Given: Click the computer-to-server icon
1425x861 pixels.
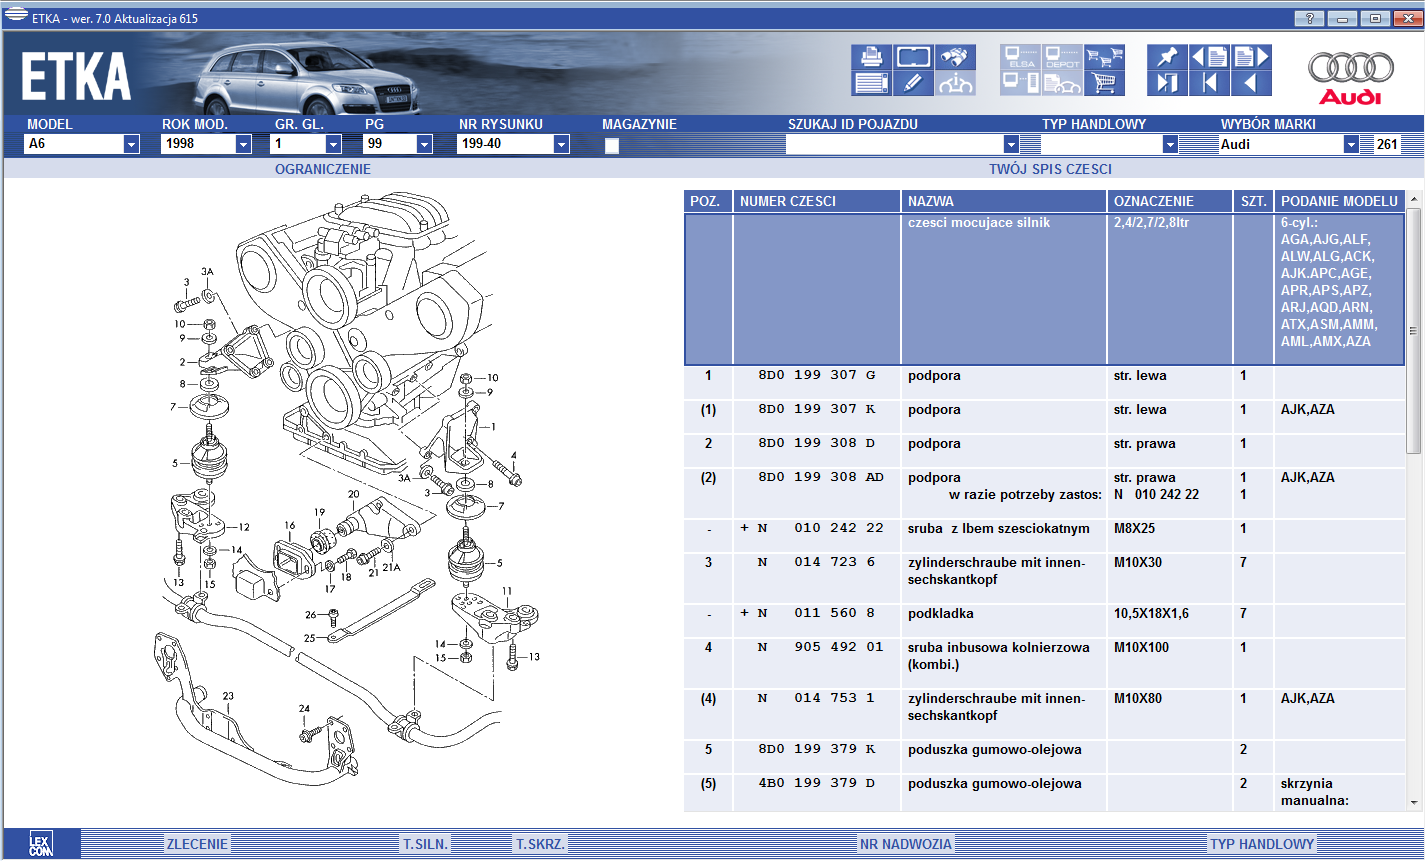Looking at the screenshot, I should tap(1020, 83).
